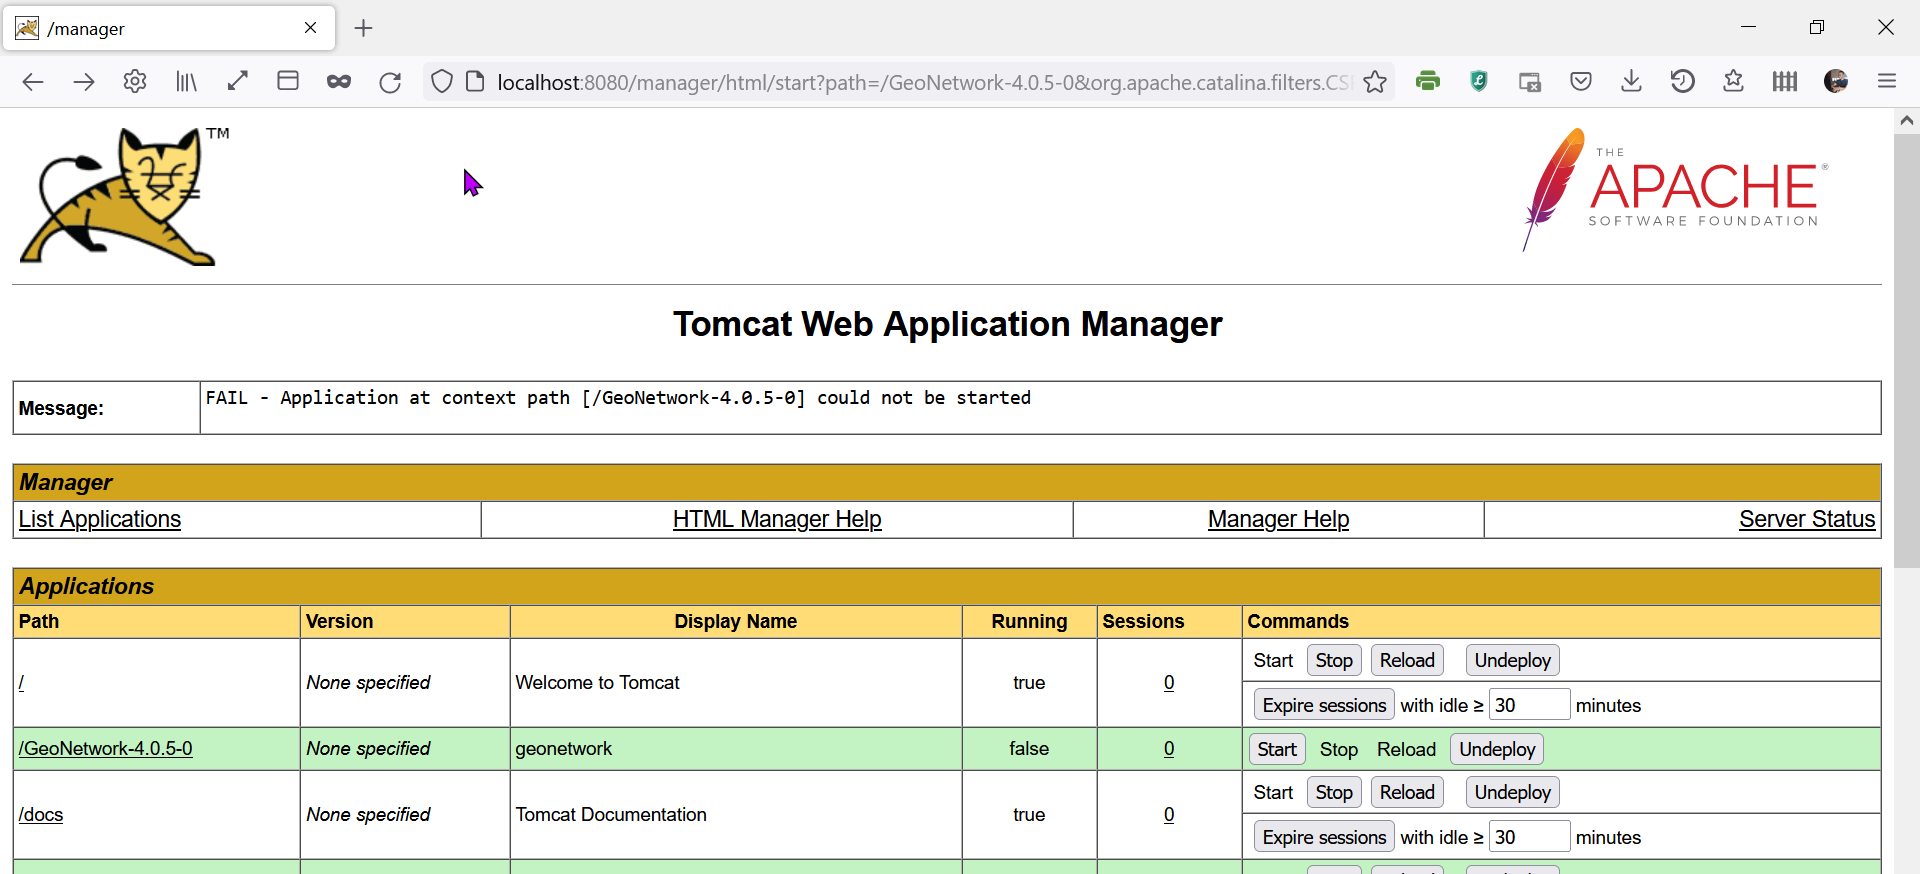Undeploy the Tomcat Documentation application
The height and width of the screenshot is (874, 1920).
(1513, 793)
